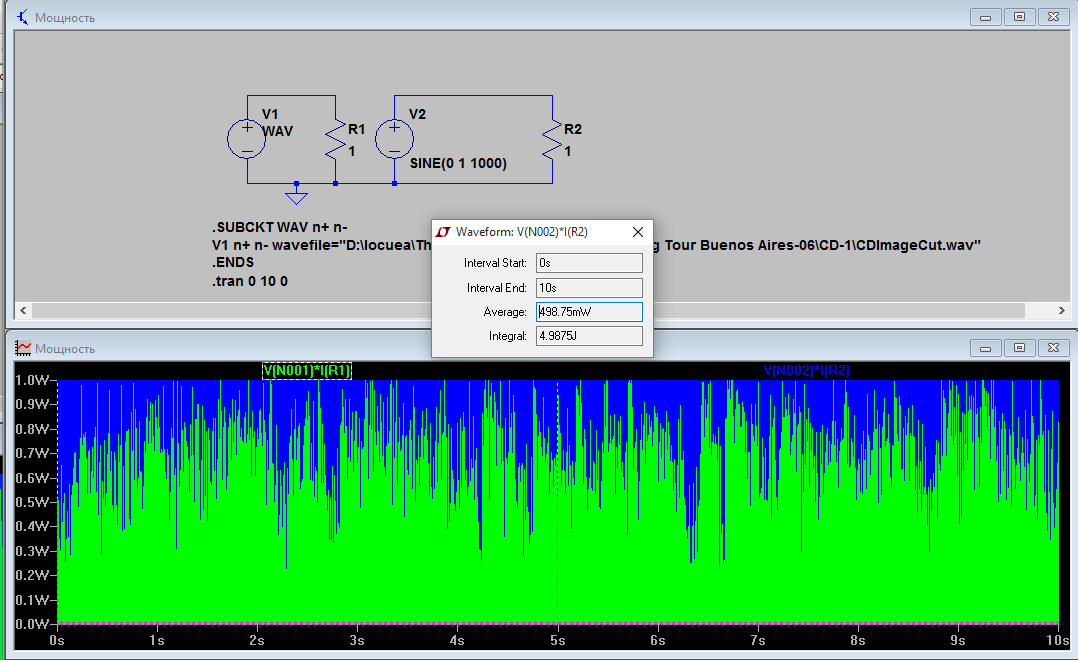
Task: Close the Waveform V(N002)*I(R2) dialog
Action: [637, 232]
